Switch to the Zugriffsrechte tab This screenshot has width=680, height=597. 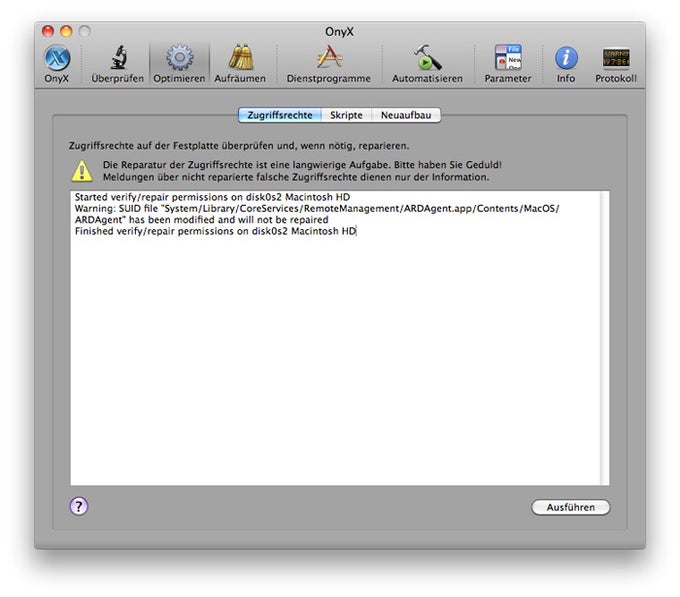pos(280,115)
